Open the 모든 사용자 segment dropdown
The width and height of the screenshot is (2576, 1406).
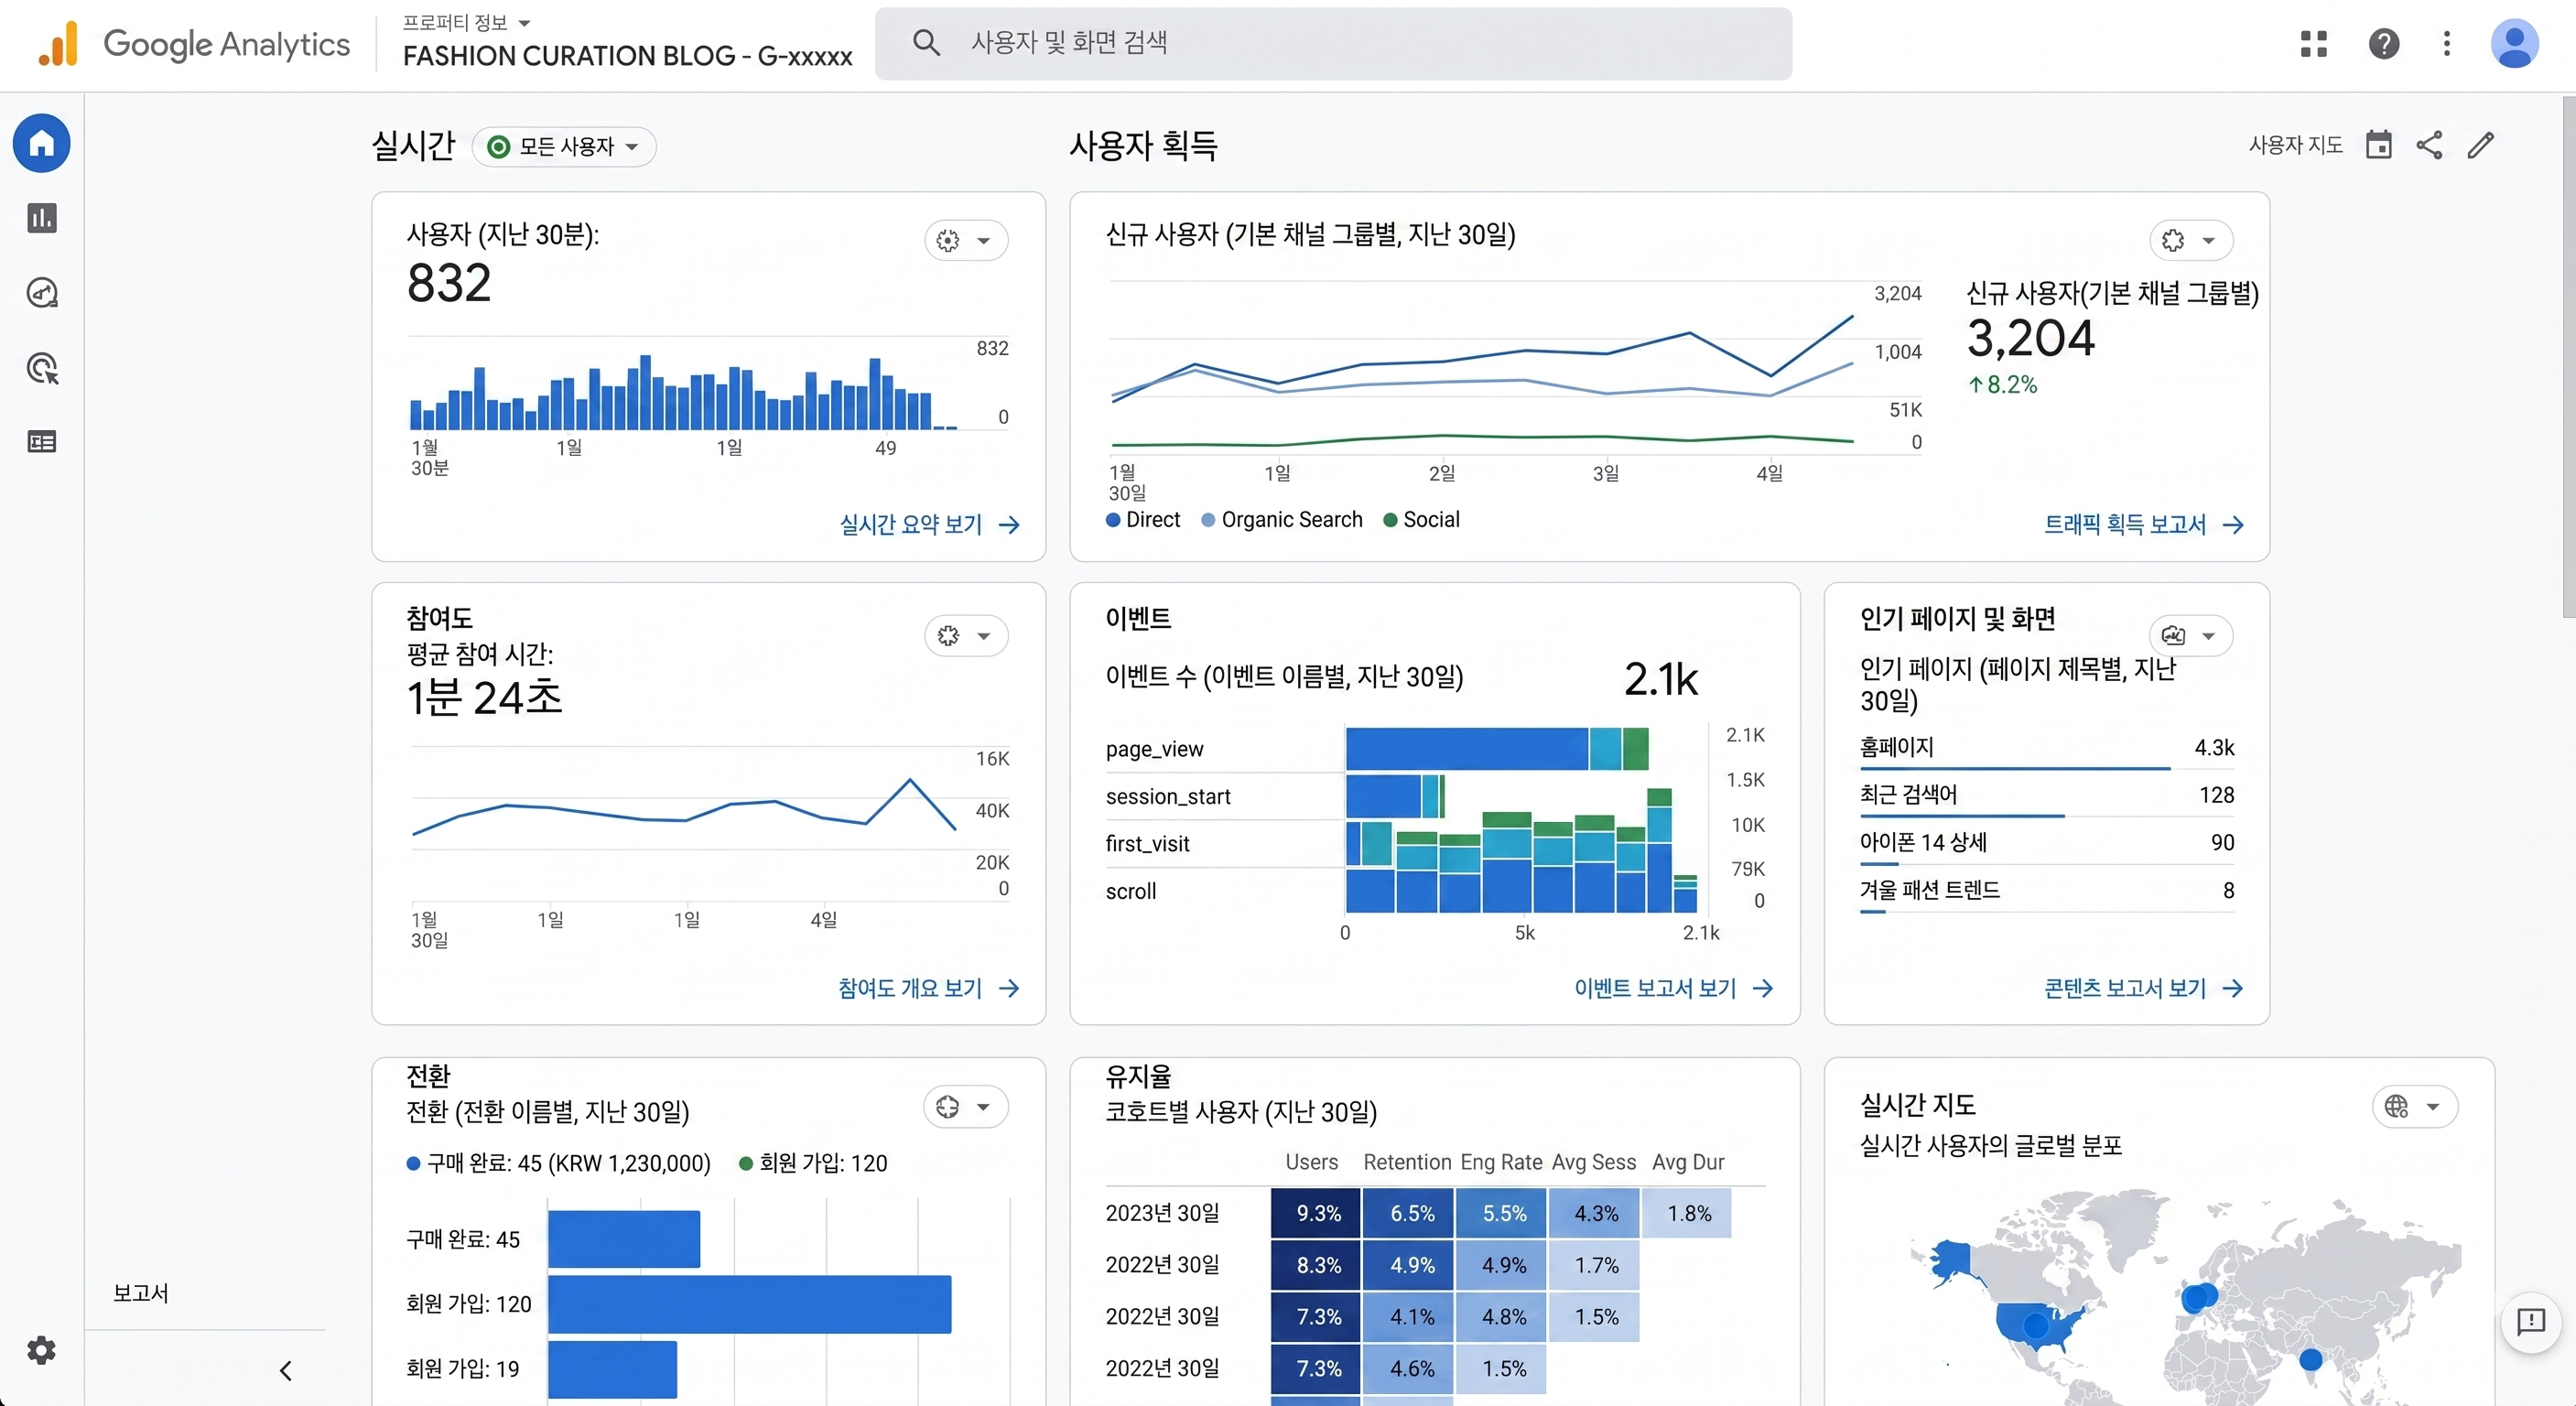point(564,147)
